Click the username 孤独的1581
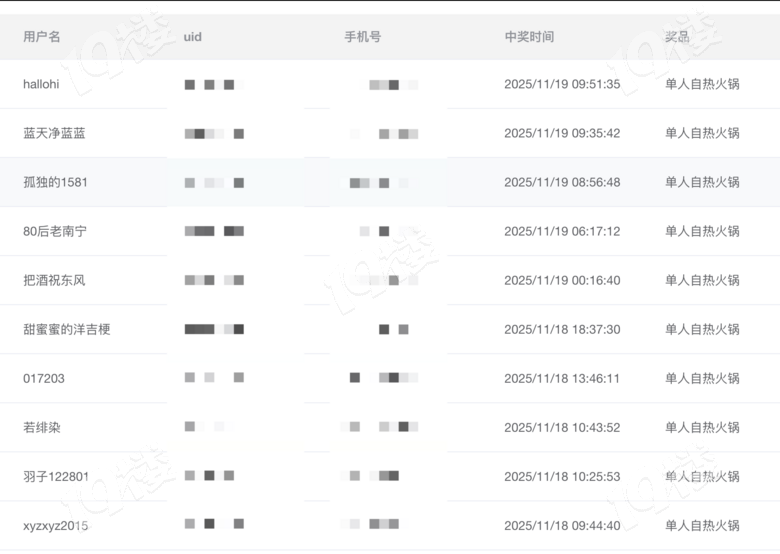This screenshot has height=554, width=780. (55, 183)
